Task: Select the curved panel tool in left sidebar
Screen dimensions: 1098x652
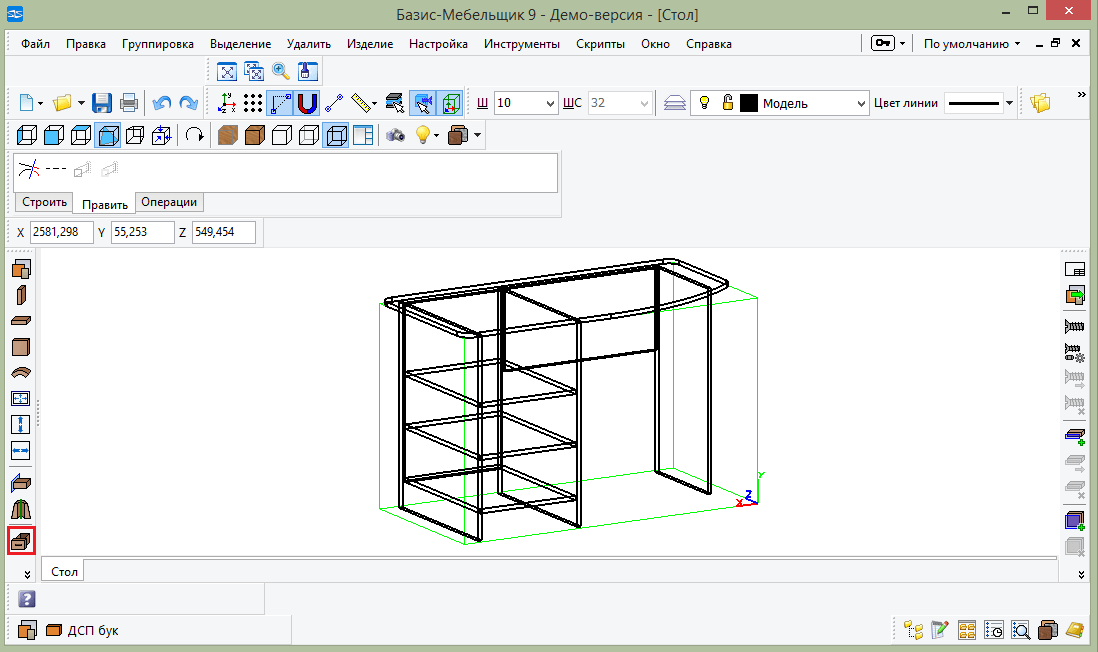Action: 21,373
